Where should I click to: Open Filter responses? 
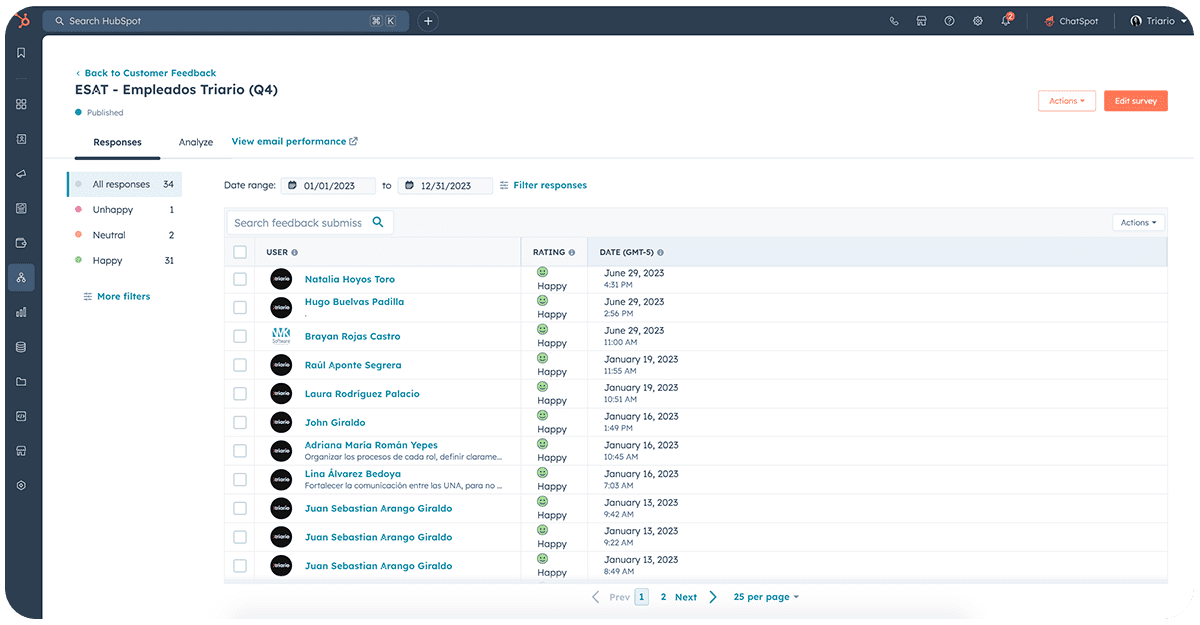(543, 185)
